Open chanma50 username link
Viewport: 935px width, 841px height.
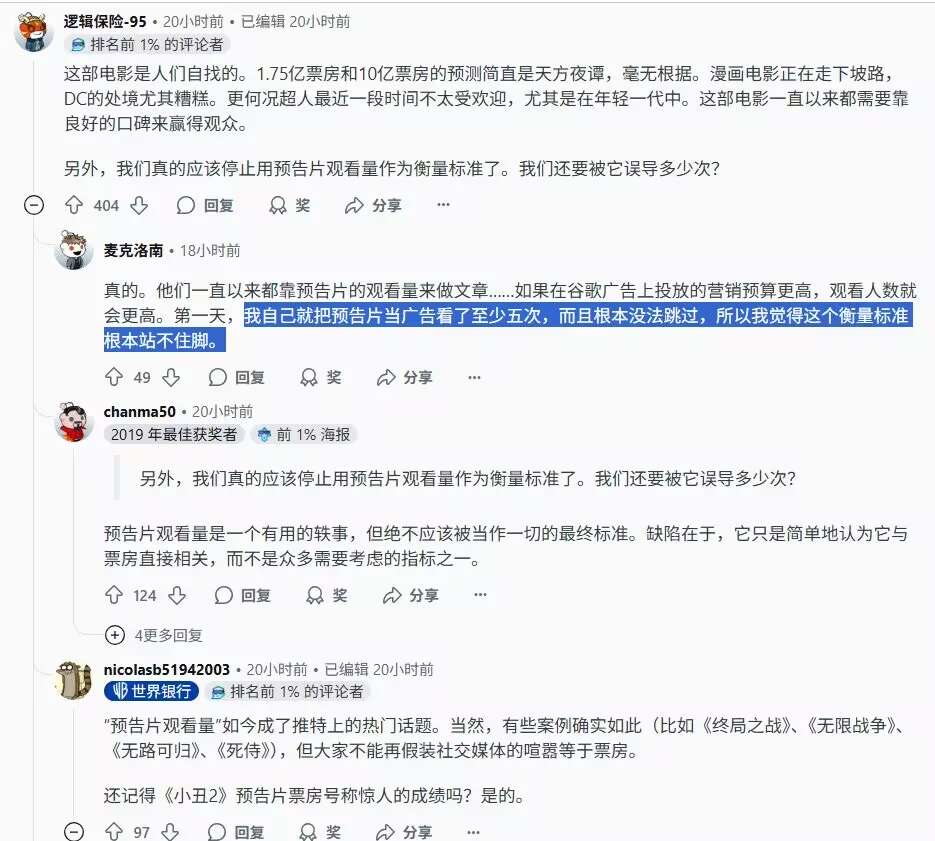pos(140,412)
